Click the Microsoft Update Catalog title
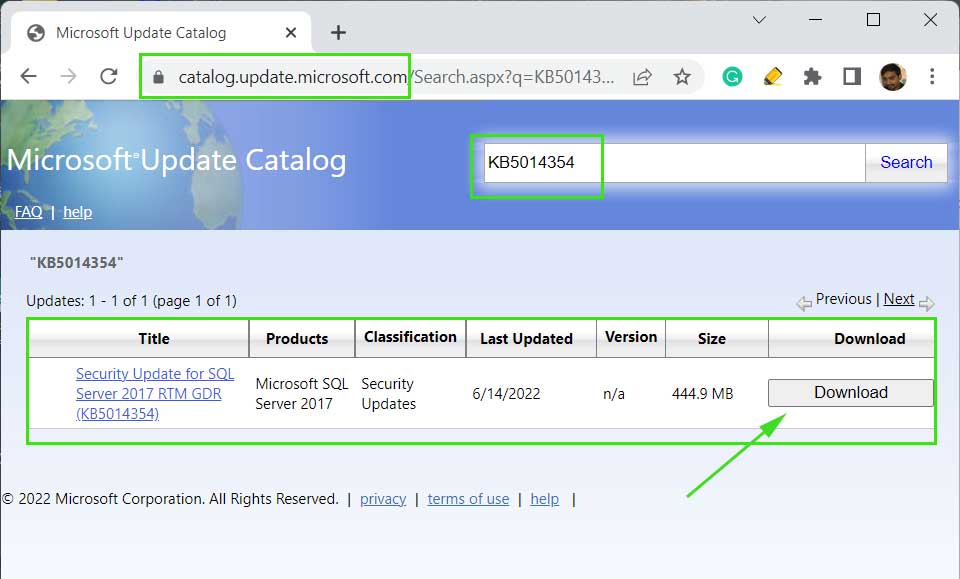960x579 pixels. click(176, 160)
